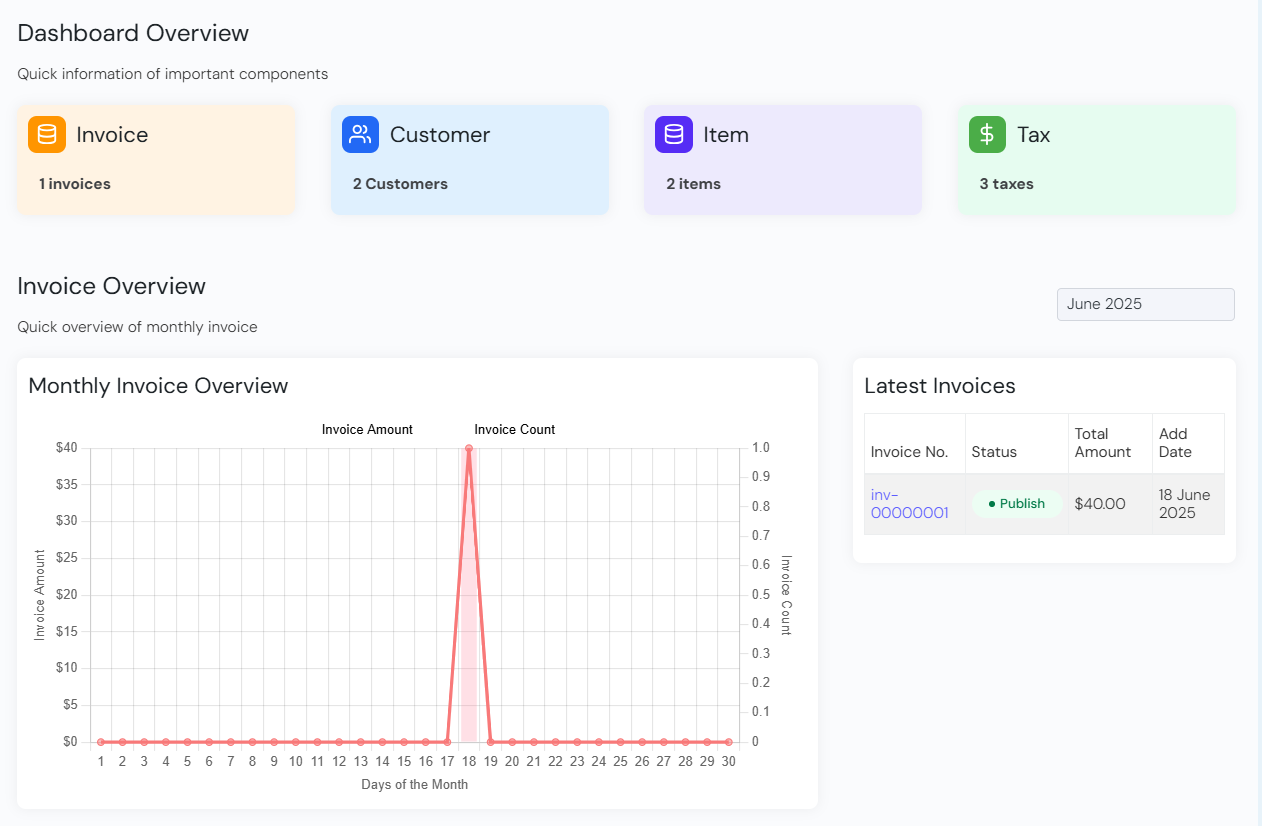Image resolution: width=1262 pixels, height=826 pixels.
Task: Select the '2 items' count text
Action: point(693,184)
